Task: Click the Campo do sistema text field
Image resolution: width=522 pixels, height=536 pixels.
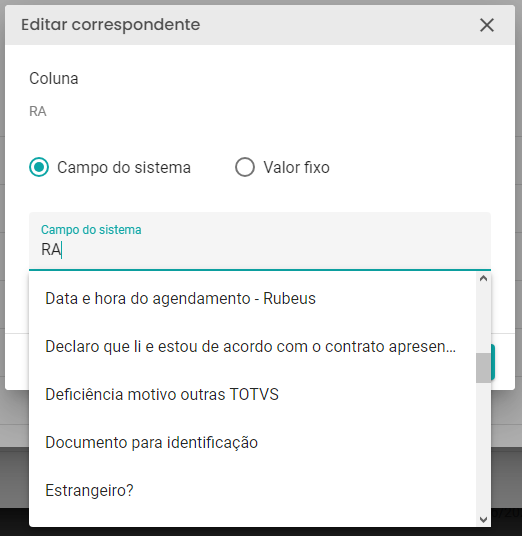Action: point(260,241)
